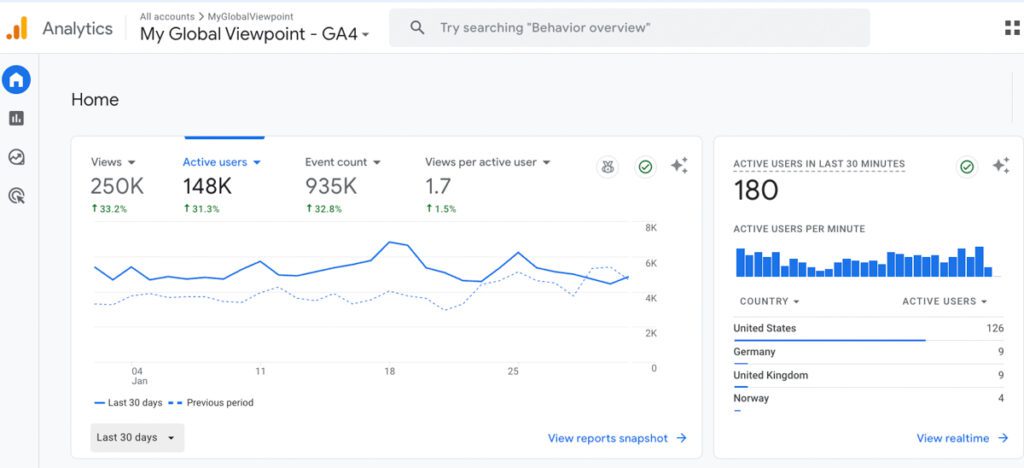Open the Reports bar-chart sidebar icon

tap(16, 118)
